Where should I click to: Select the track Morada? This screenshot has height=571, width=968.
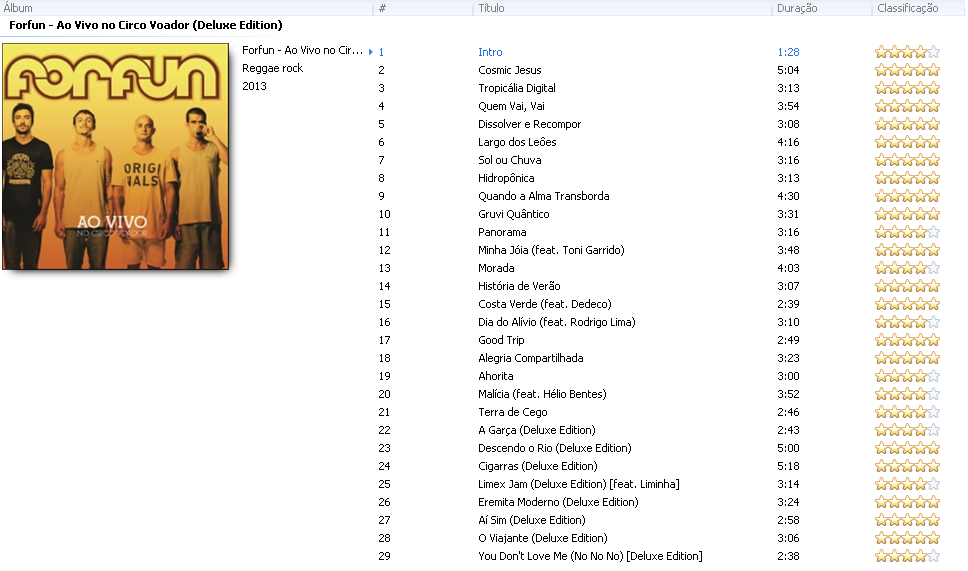click(x=496, y=268)
